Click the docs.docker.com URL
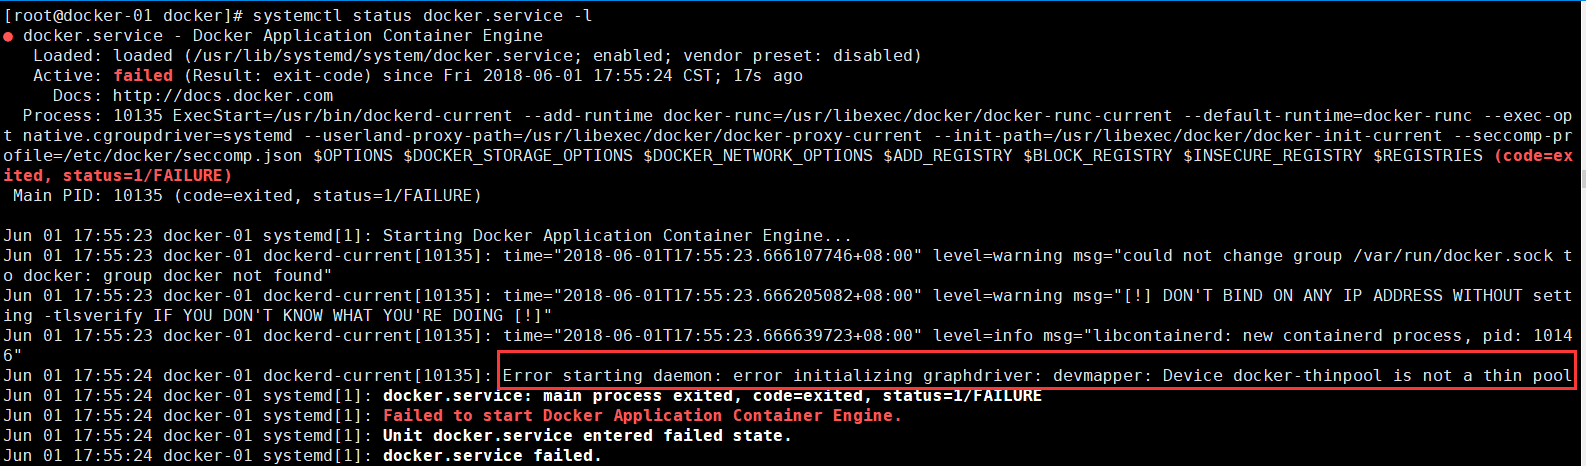 (x=223, y=96)
